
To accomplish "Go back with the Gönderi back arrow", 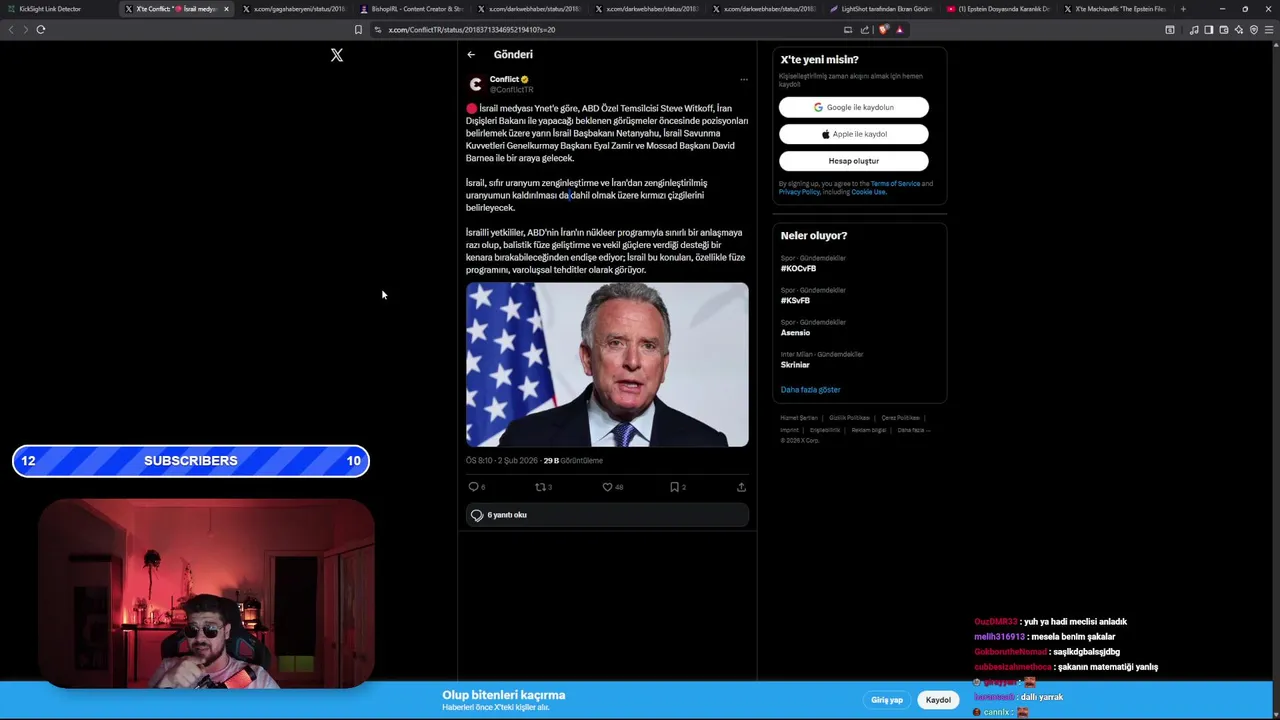I will coord(471,55).
